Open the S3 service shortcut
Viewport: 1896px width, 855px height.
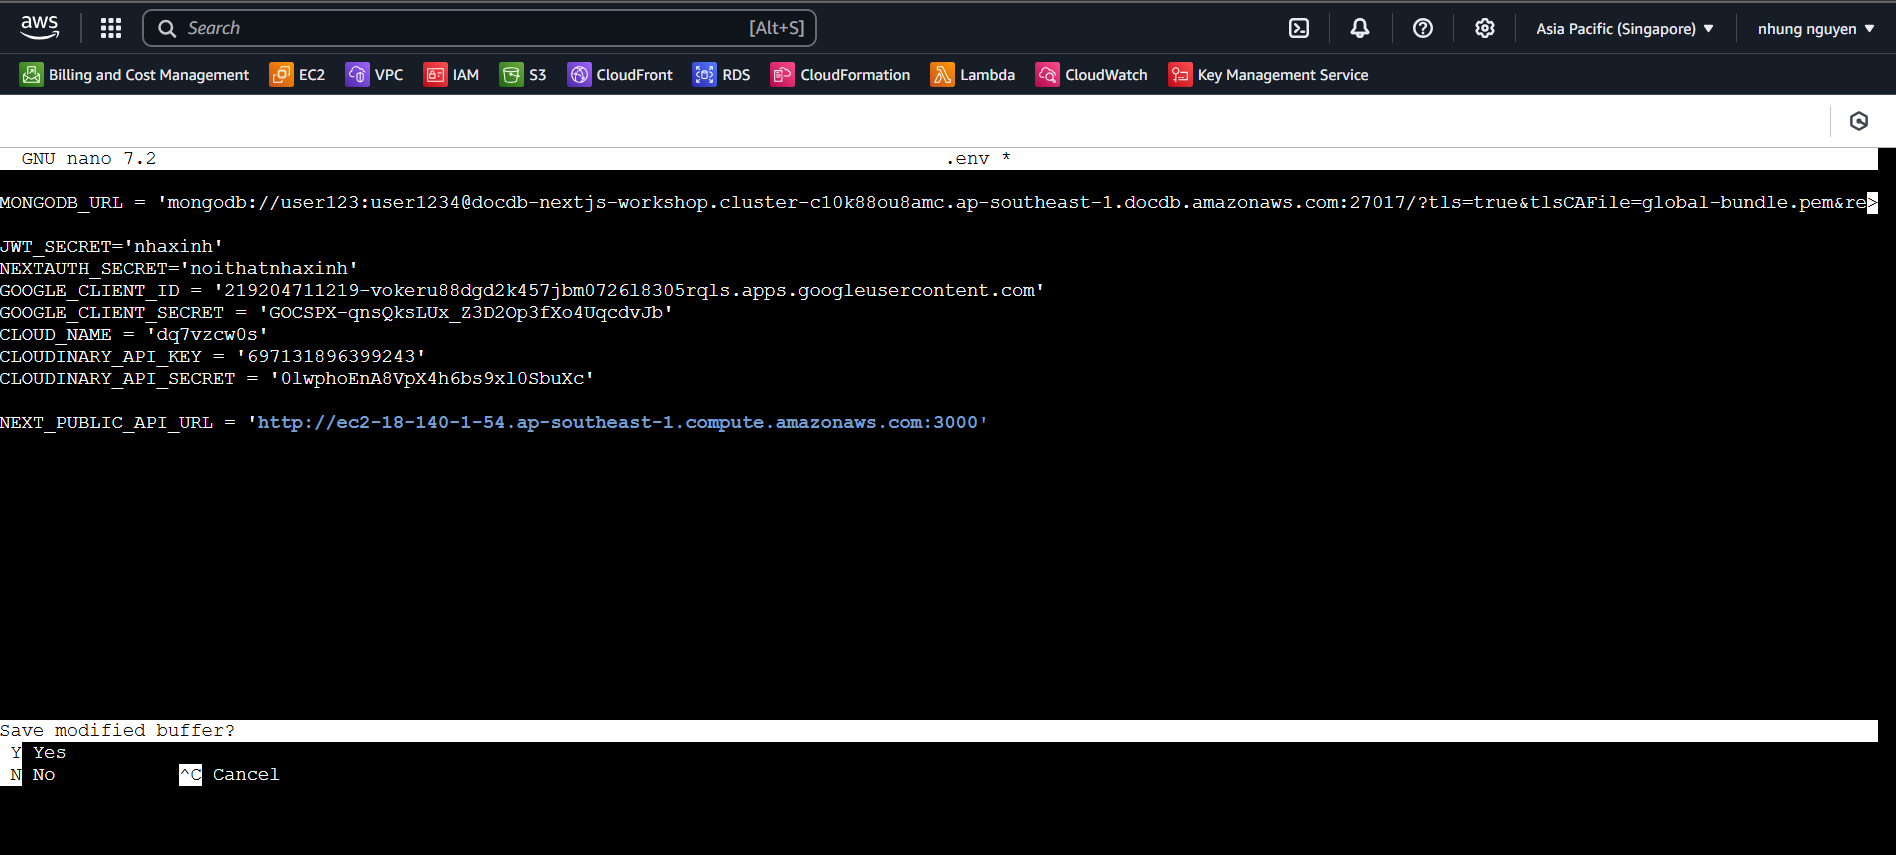click(x=523, y=75)
